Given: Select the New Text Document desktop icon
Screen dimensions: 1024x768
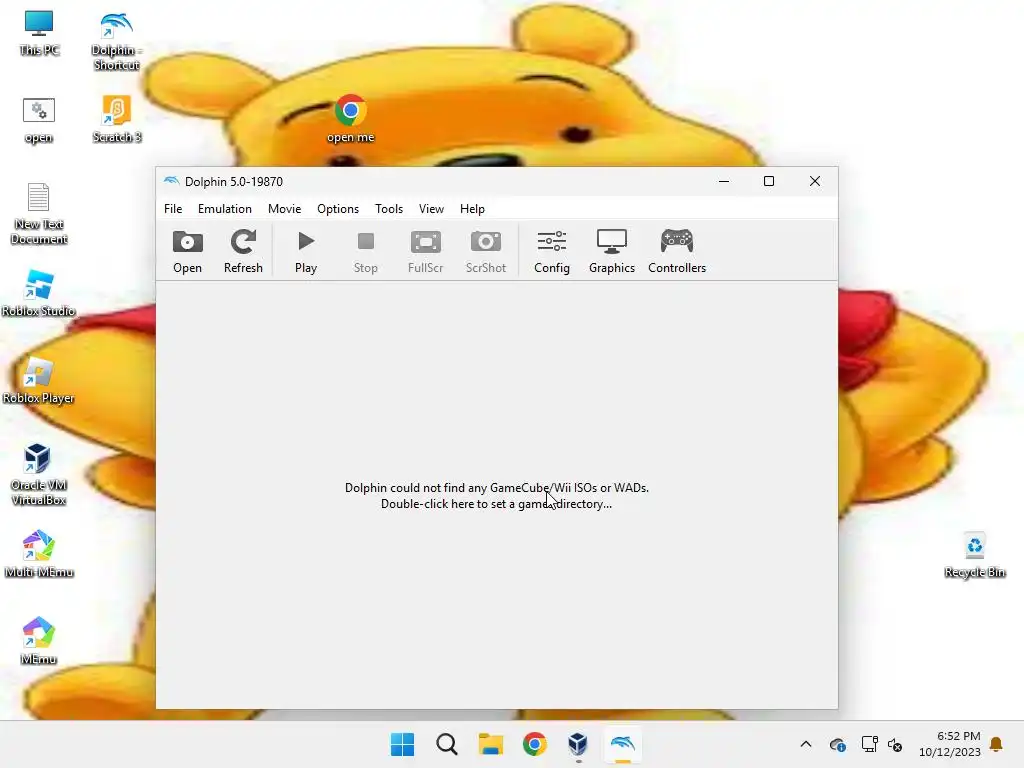Looking at the screenshot, I should click(39, 214).
